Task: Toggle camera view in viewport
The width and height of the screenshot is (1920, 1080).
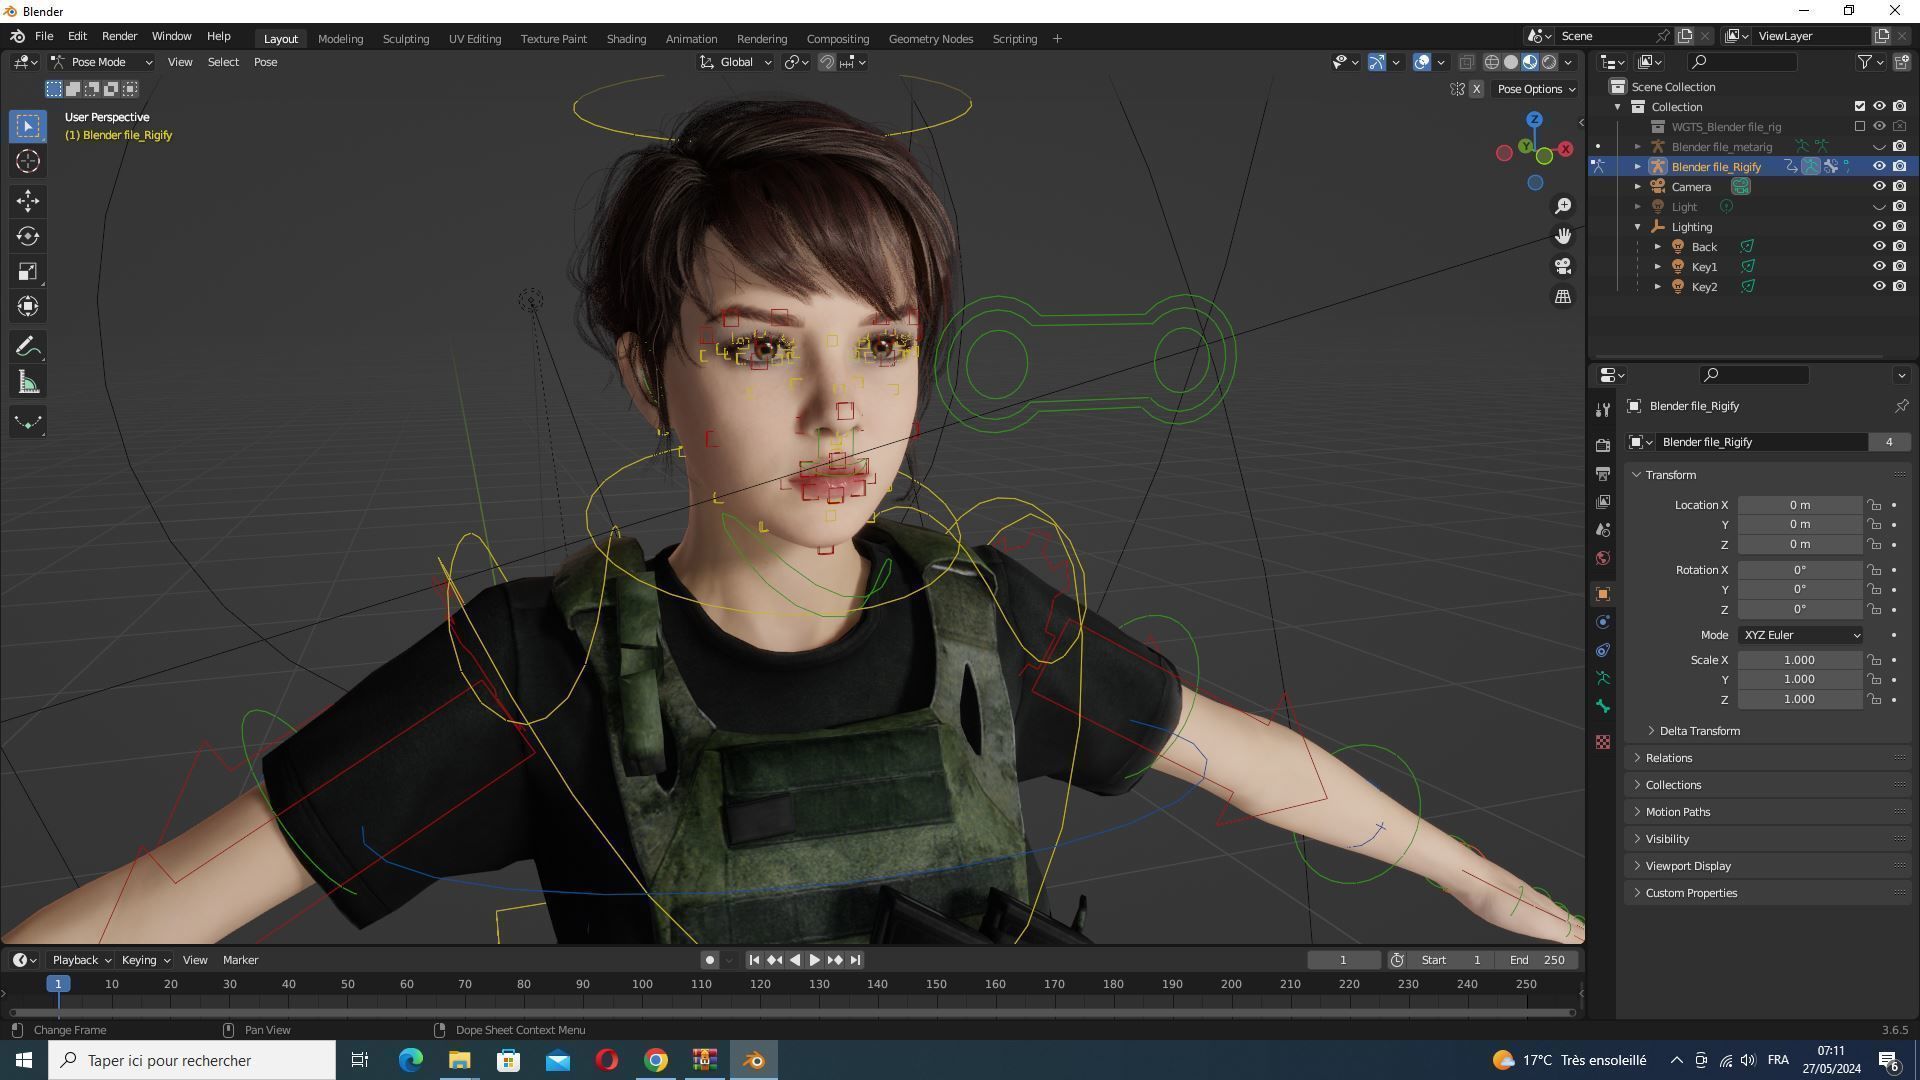Action: pos(1562,266)
